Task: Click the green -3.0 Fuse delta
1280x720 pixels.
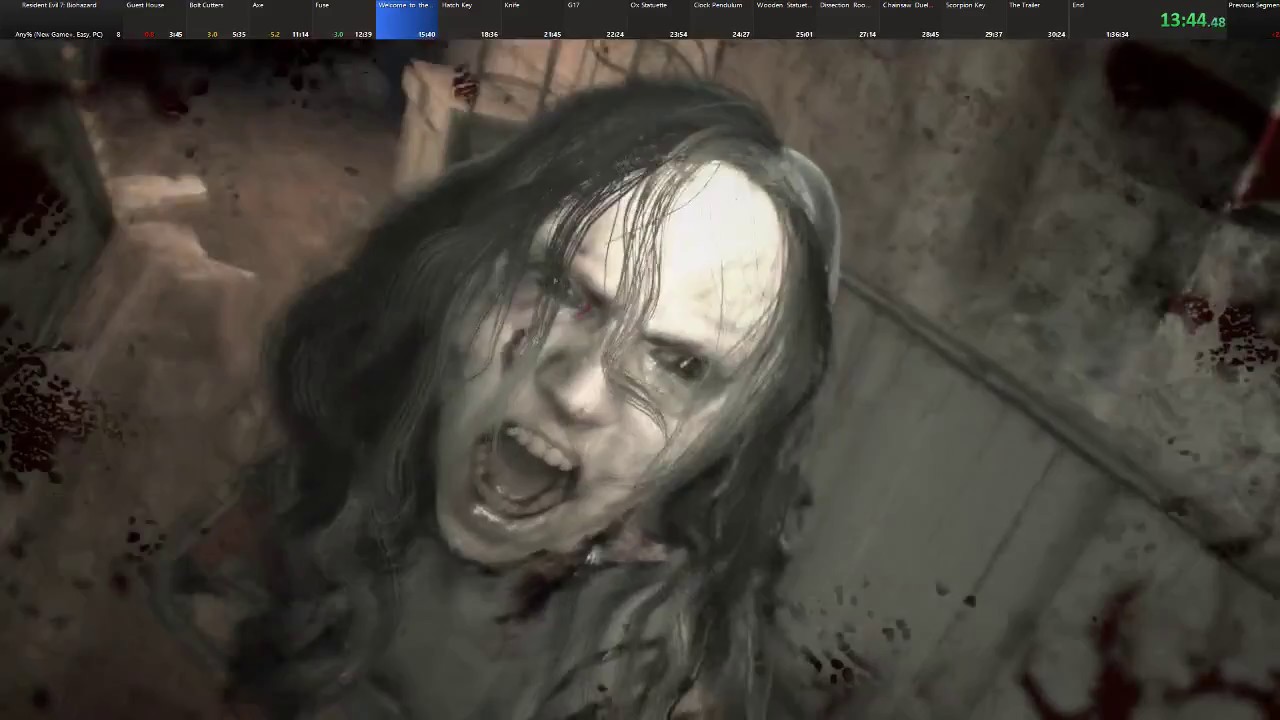Action: (338, 35)
